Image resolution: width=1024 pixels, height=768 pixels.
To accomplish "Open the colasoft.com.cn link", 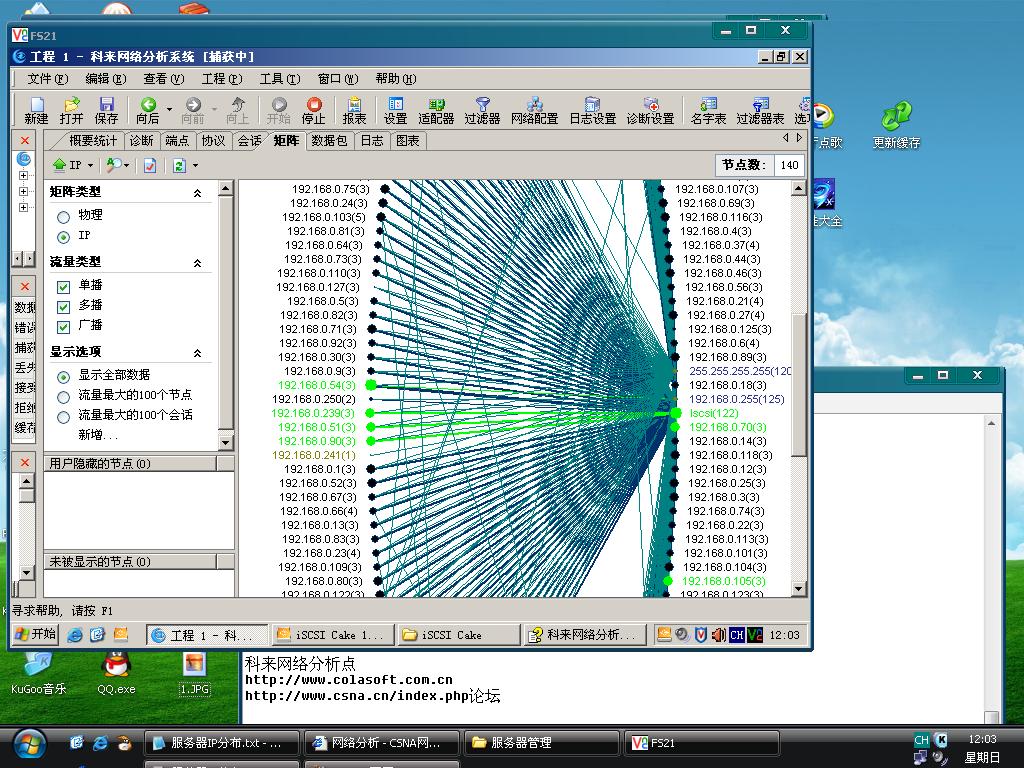I will 348,680.
